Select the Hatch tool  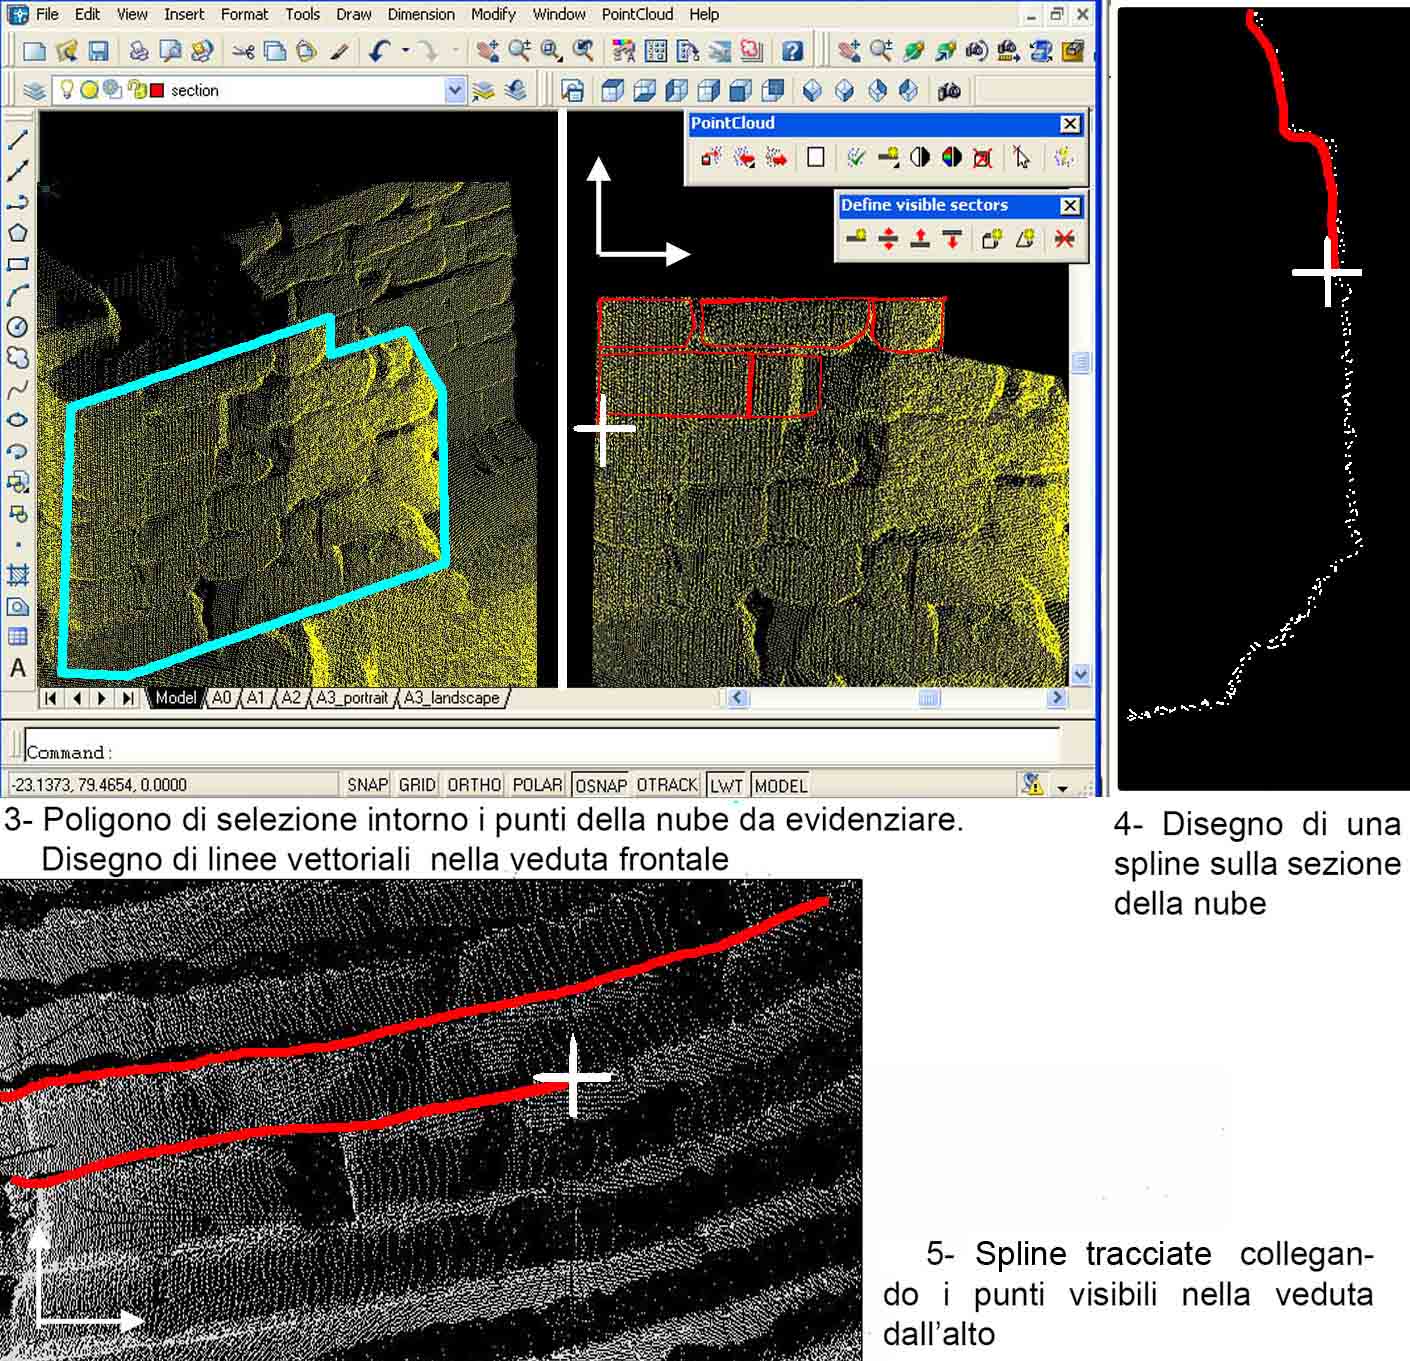[x=18, y=575]
